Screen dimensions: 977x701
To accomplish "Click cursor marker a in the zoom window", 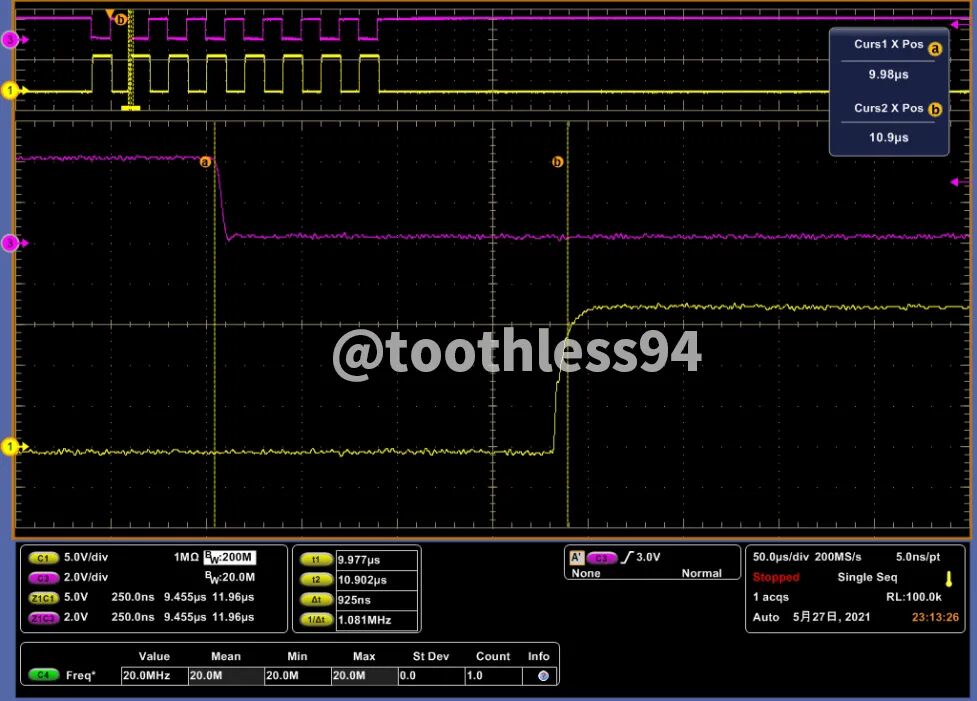I will click(x=205, y=162).
